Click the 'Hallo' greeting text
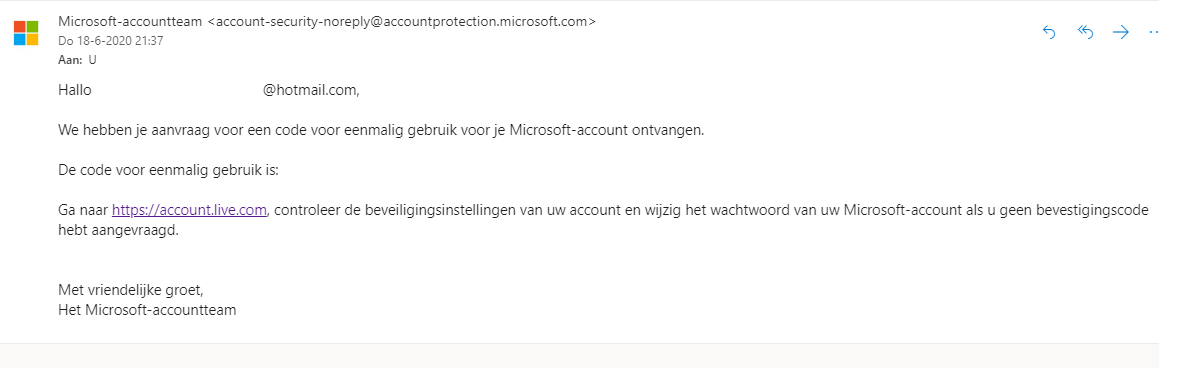The width and height of the screenshot is (1188, 368). pyautogui.click(x=75, y=90)
